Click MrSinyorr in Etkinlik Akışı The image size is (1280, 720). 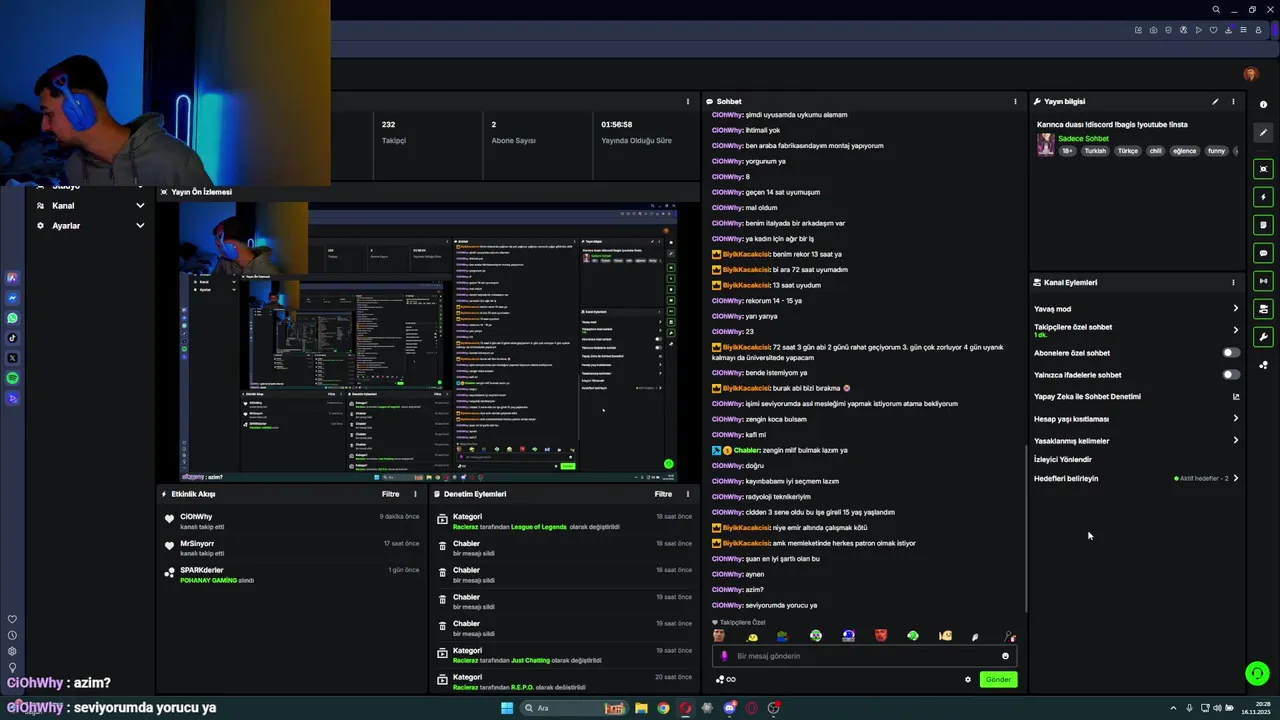[x=197, y=544]
